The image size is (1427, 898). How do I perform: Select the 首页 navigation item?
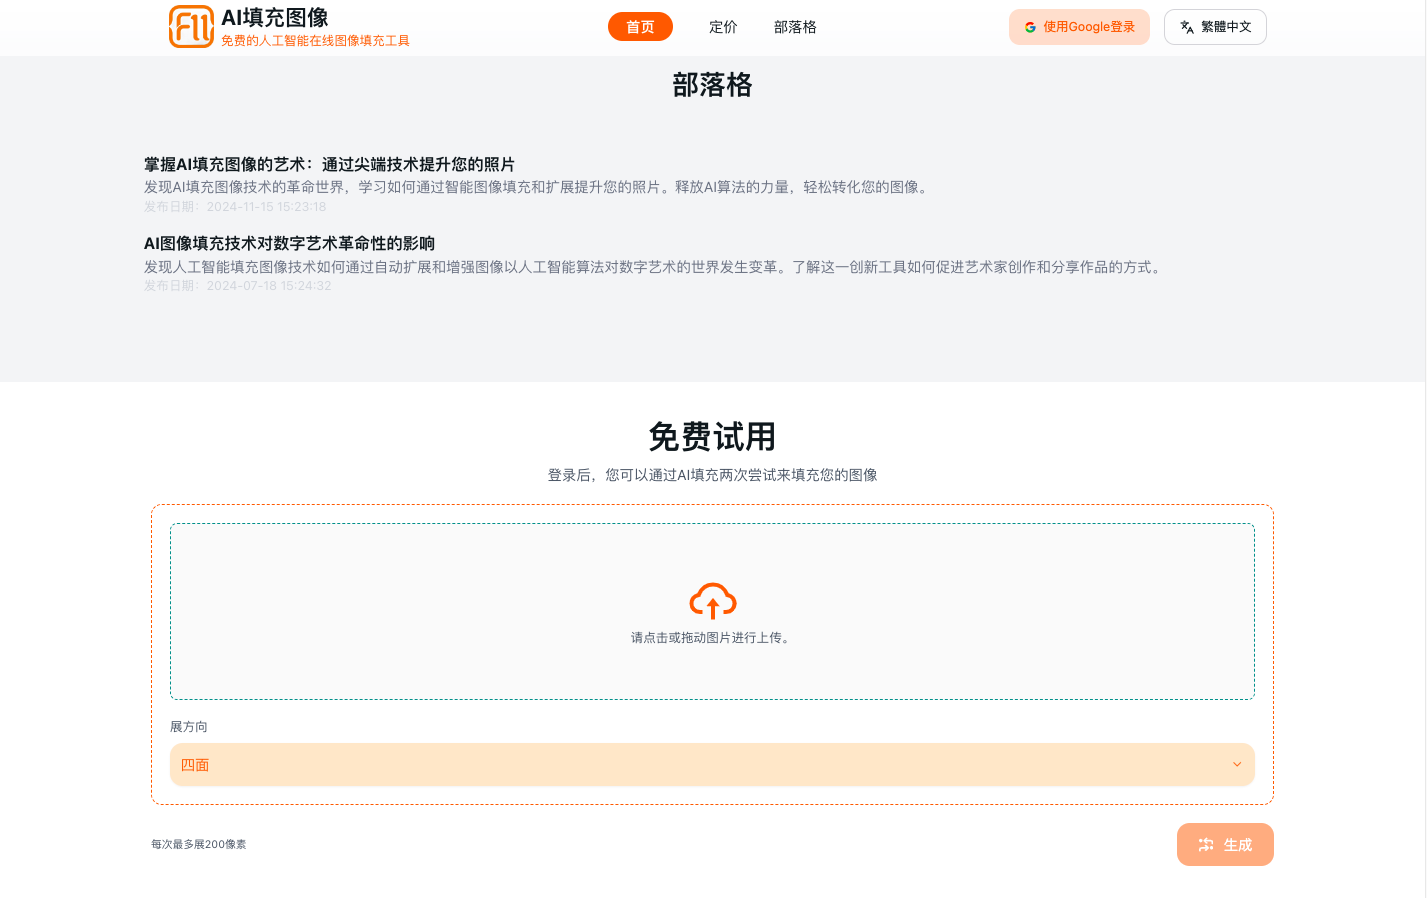[x=640, y=27]
